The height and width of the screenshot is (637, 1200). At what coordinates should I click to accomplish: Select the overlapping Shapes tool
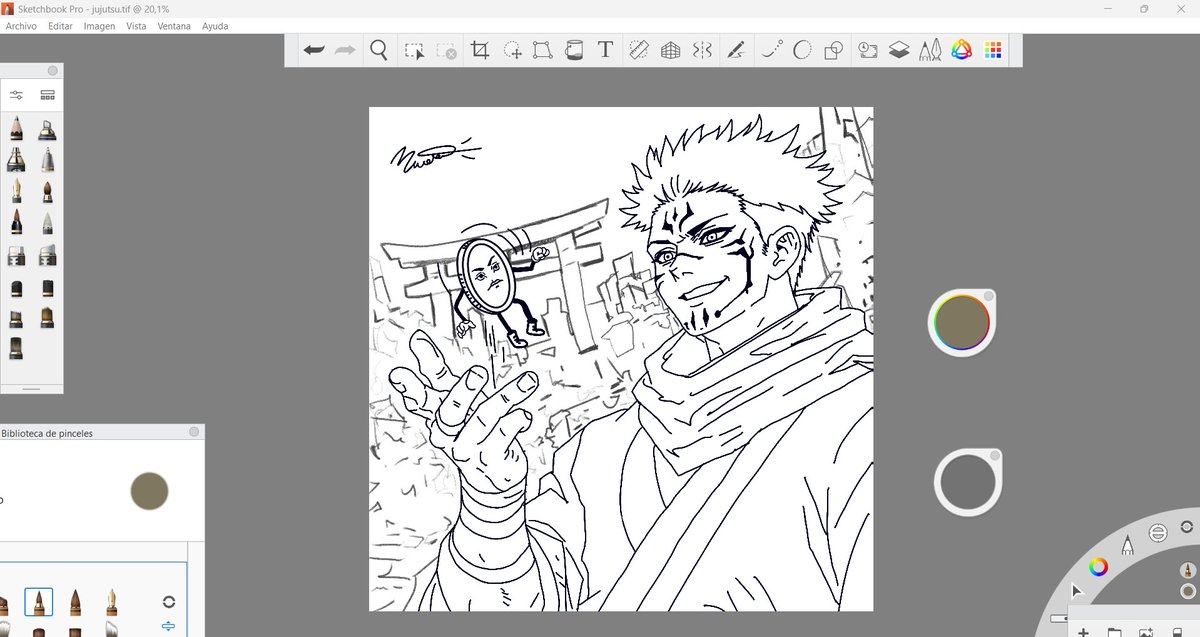[833, 50]
